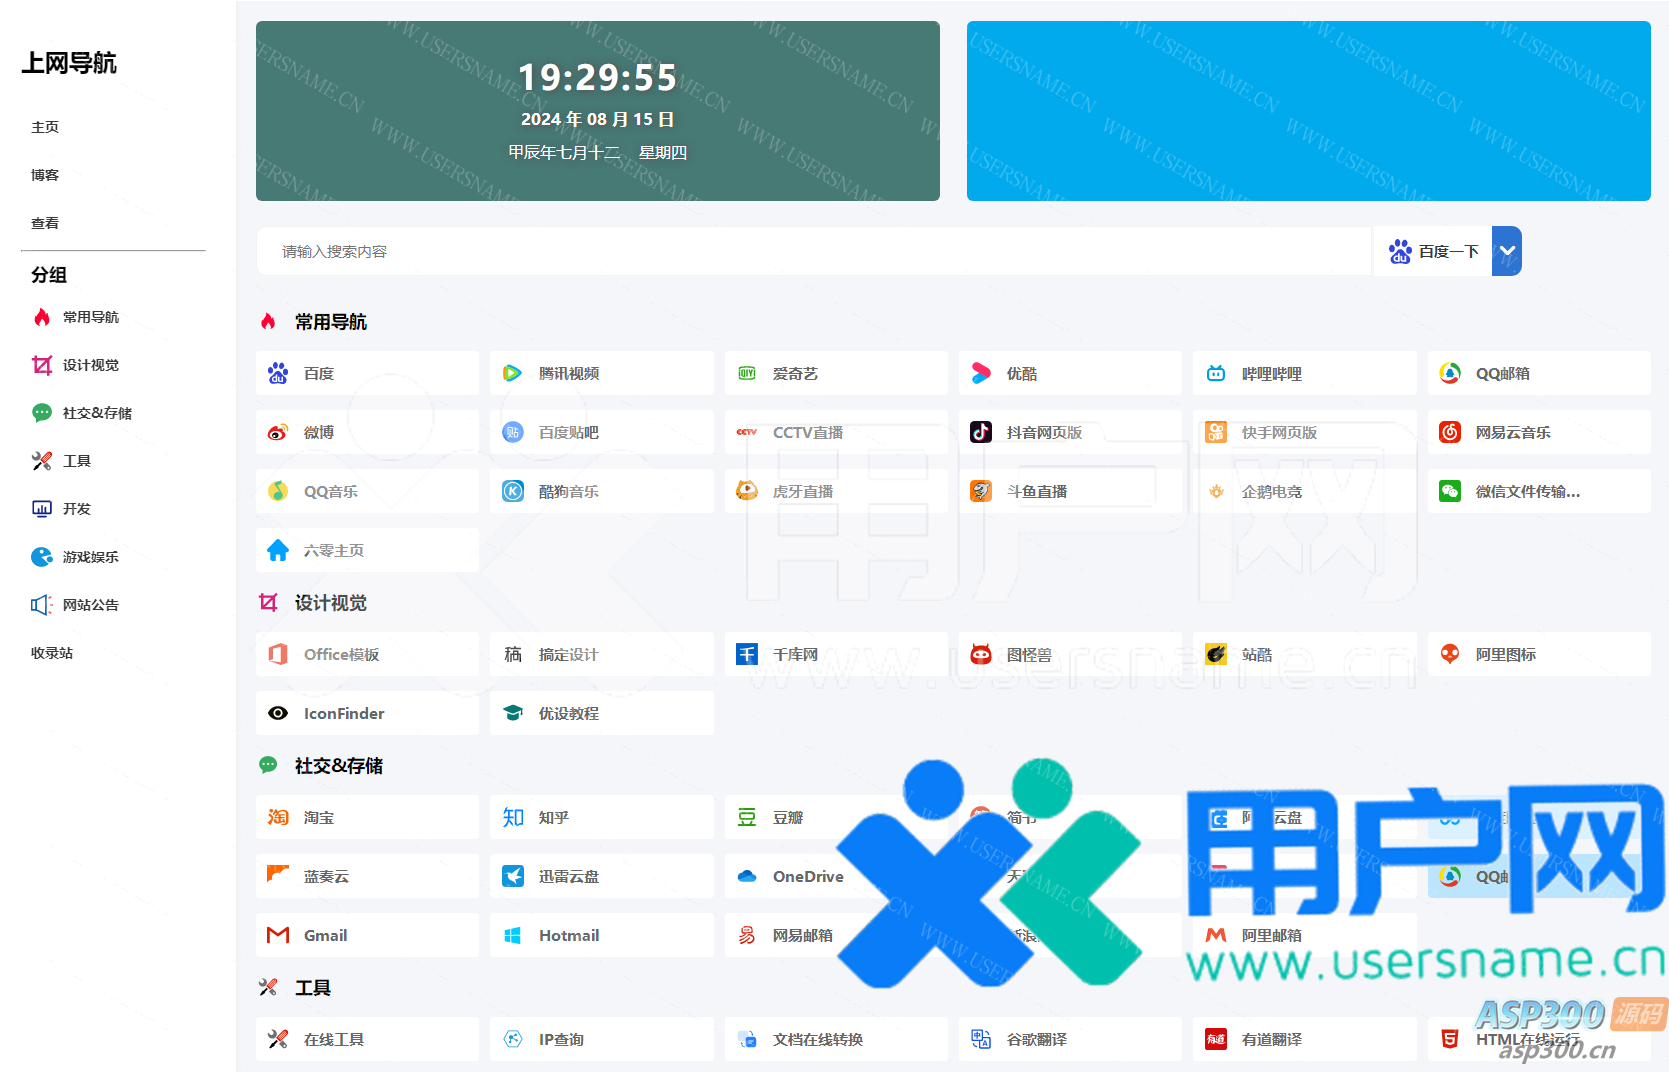Open 抖音网页版 via its icon

[981, 432]
